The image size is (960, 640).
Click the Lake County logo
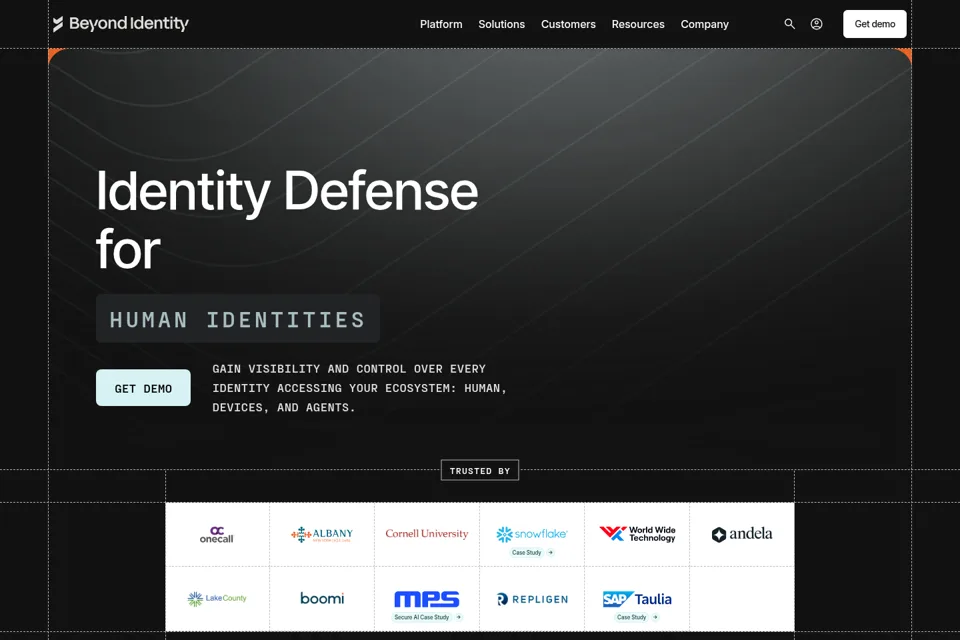217,598
